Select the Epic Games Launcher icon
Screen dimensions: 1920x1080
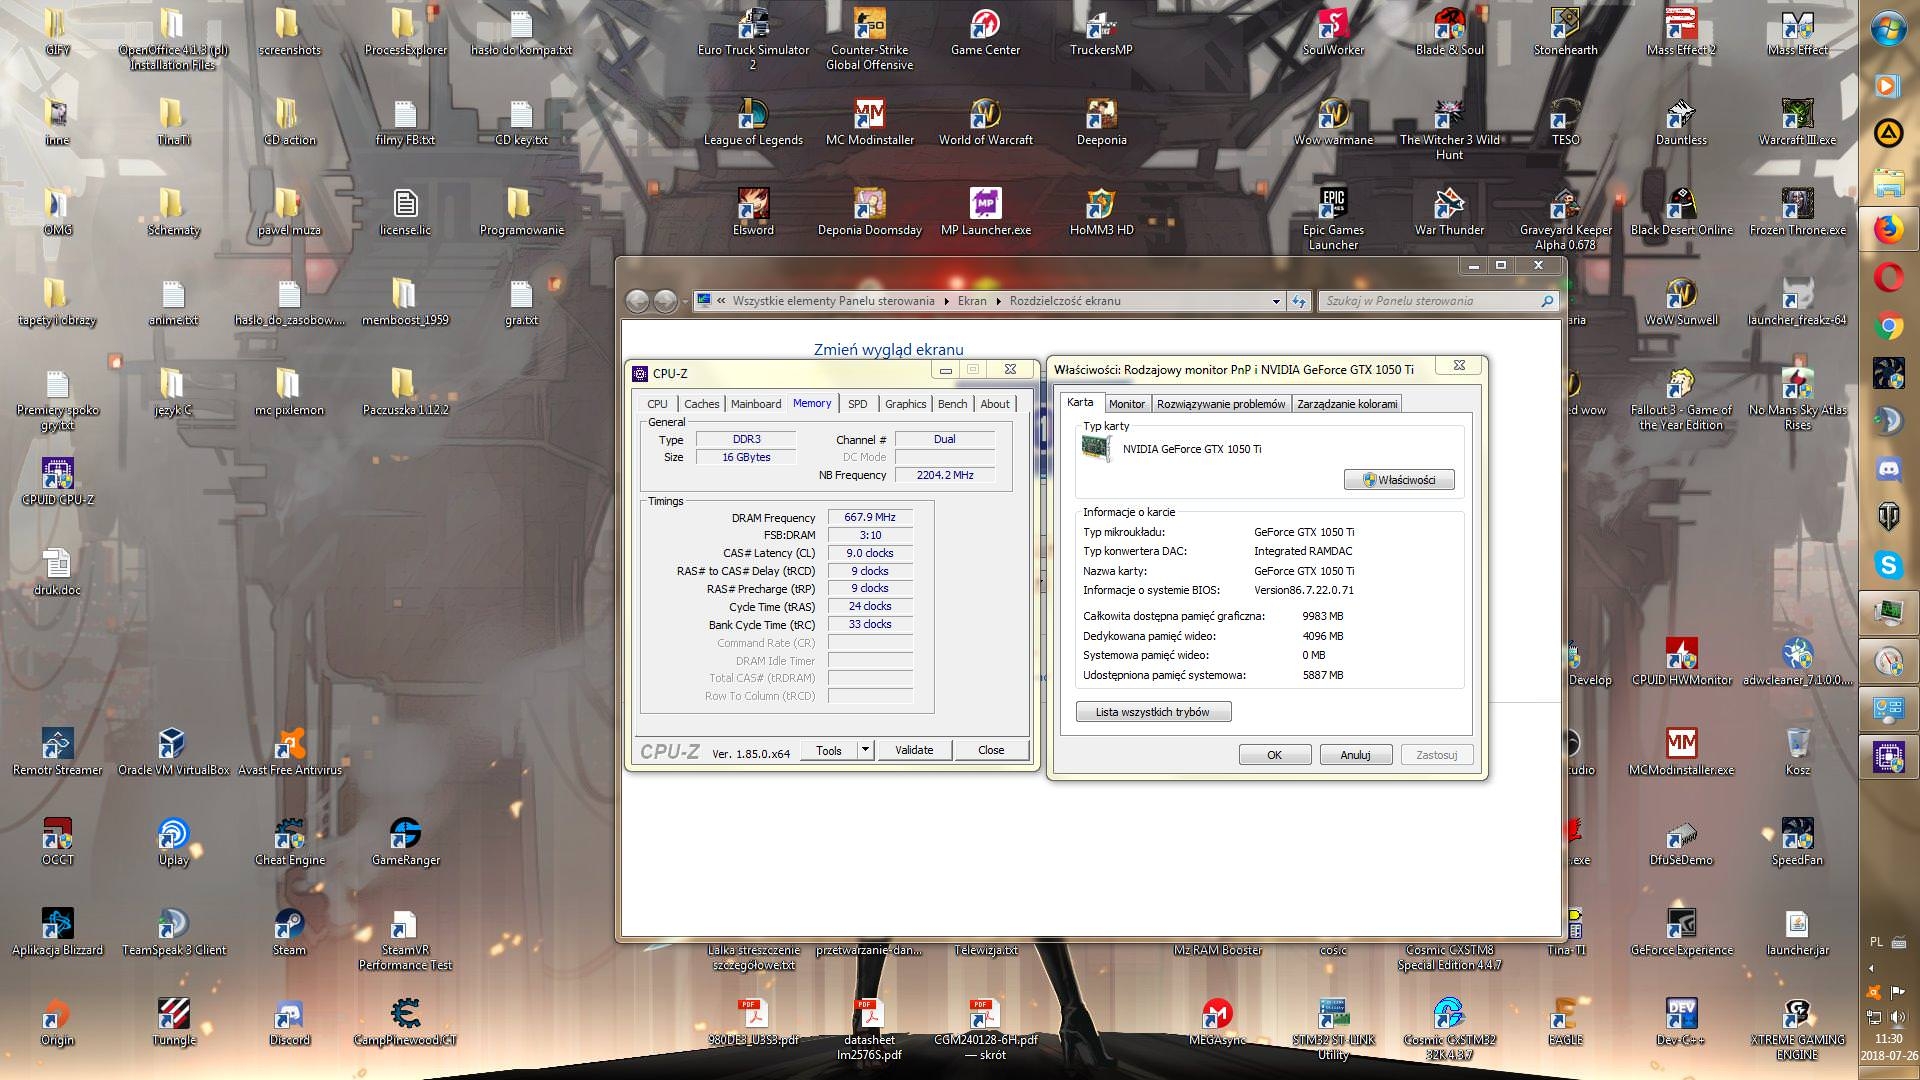(x=1333, y=219)
